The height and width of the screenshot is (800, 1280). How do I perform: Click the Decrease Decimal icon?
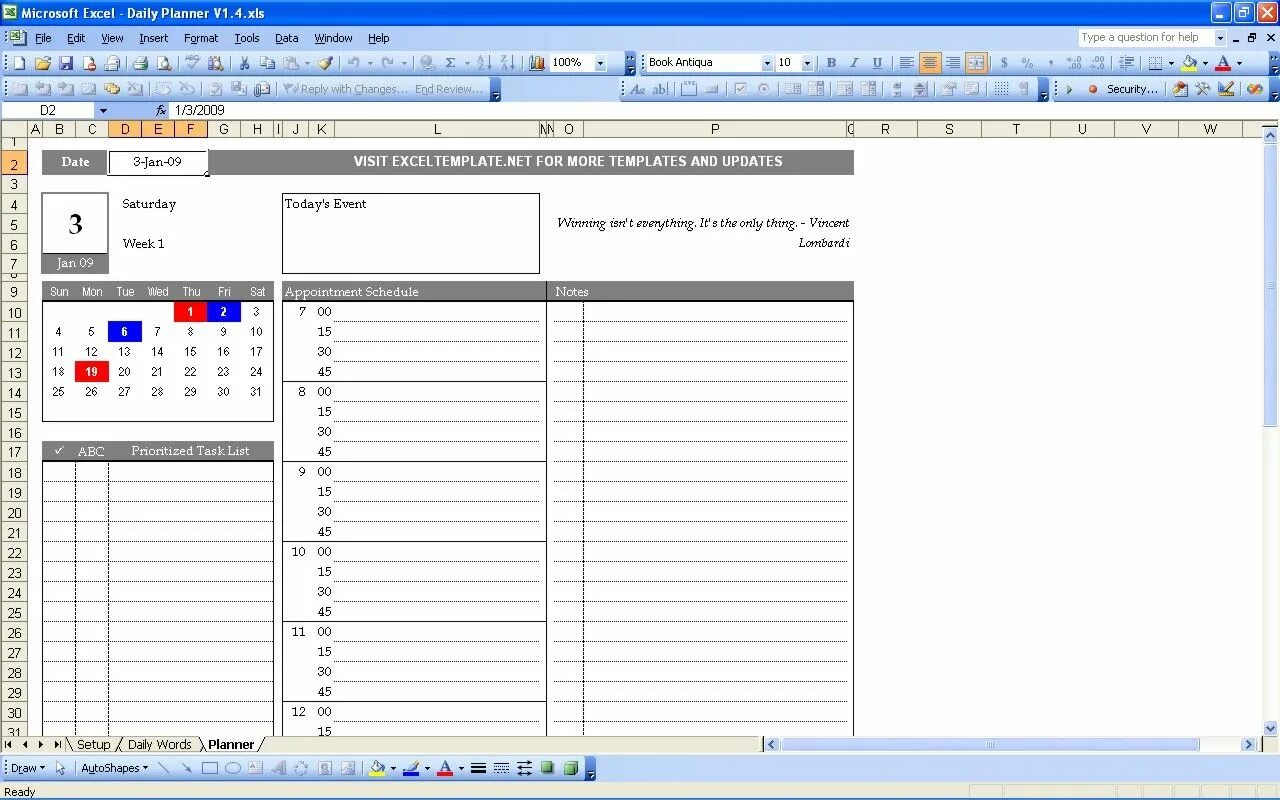click(x=1097, y=63)
